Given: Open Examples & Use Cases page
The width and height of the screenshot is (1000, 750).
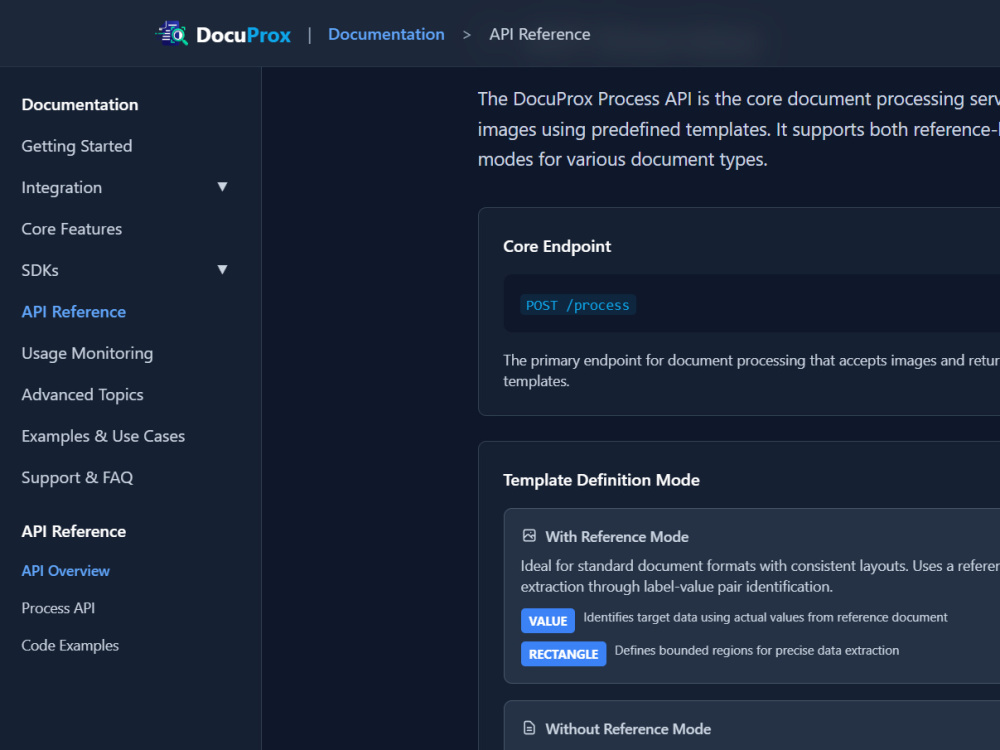Looking at the screenshot, I should click(103, 436).
